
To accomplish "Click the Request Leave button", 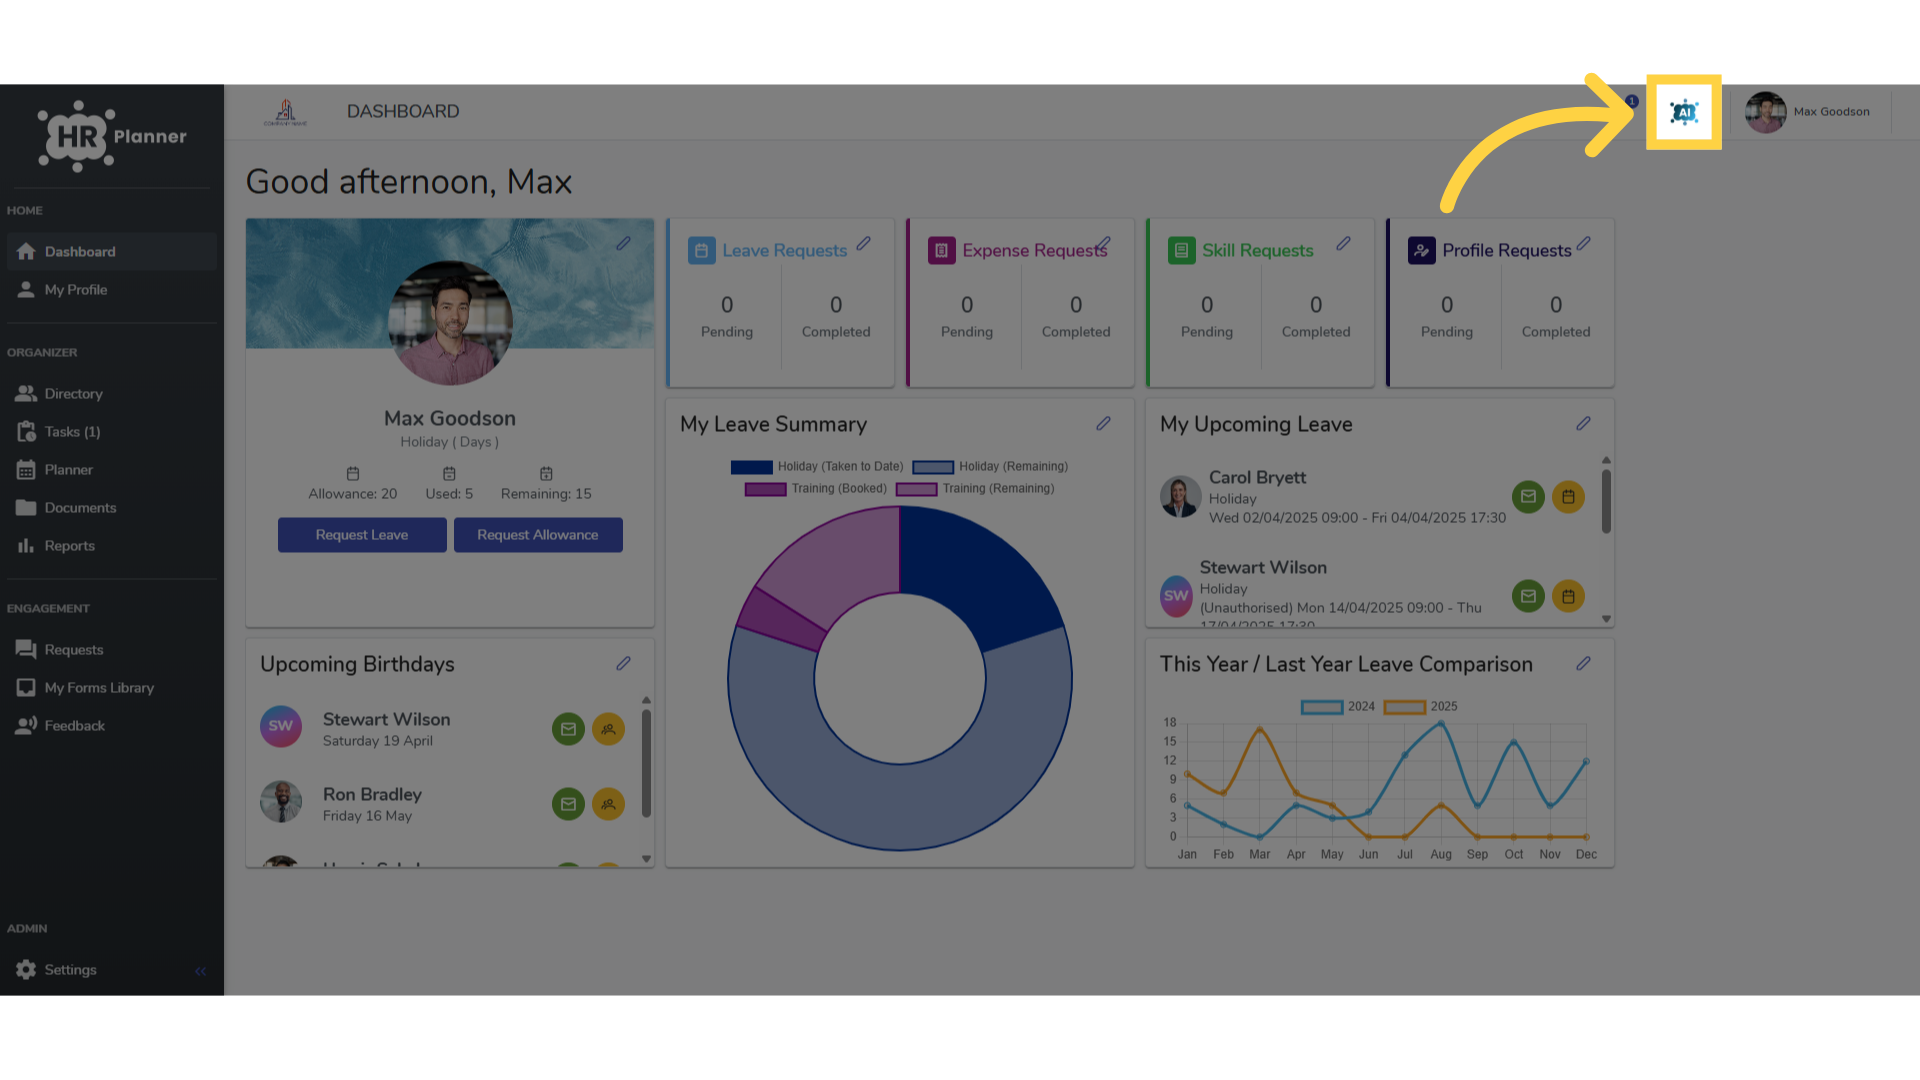I will [362, 535].
